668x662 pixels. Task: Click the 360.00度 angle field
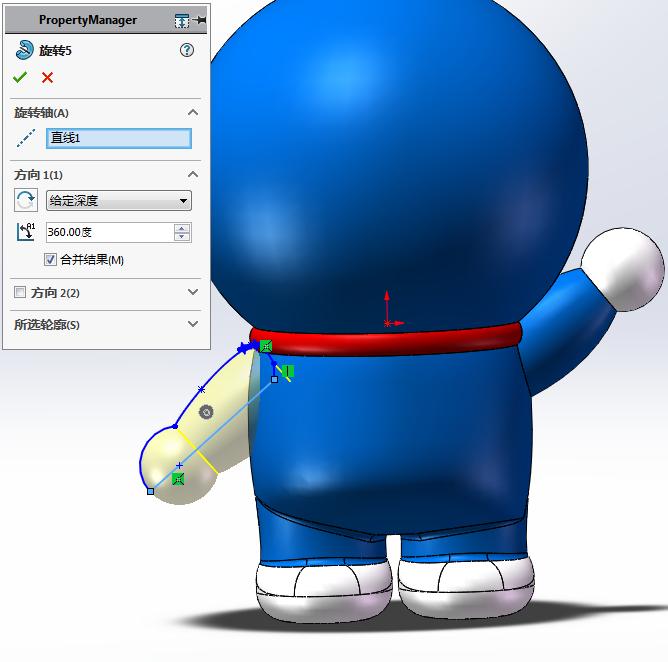click(x=109, y=232)
